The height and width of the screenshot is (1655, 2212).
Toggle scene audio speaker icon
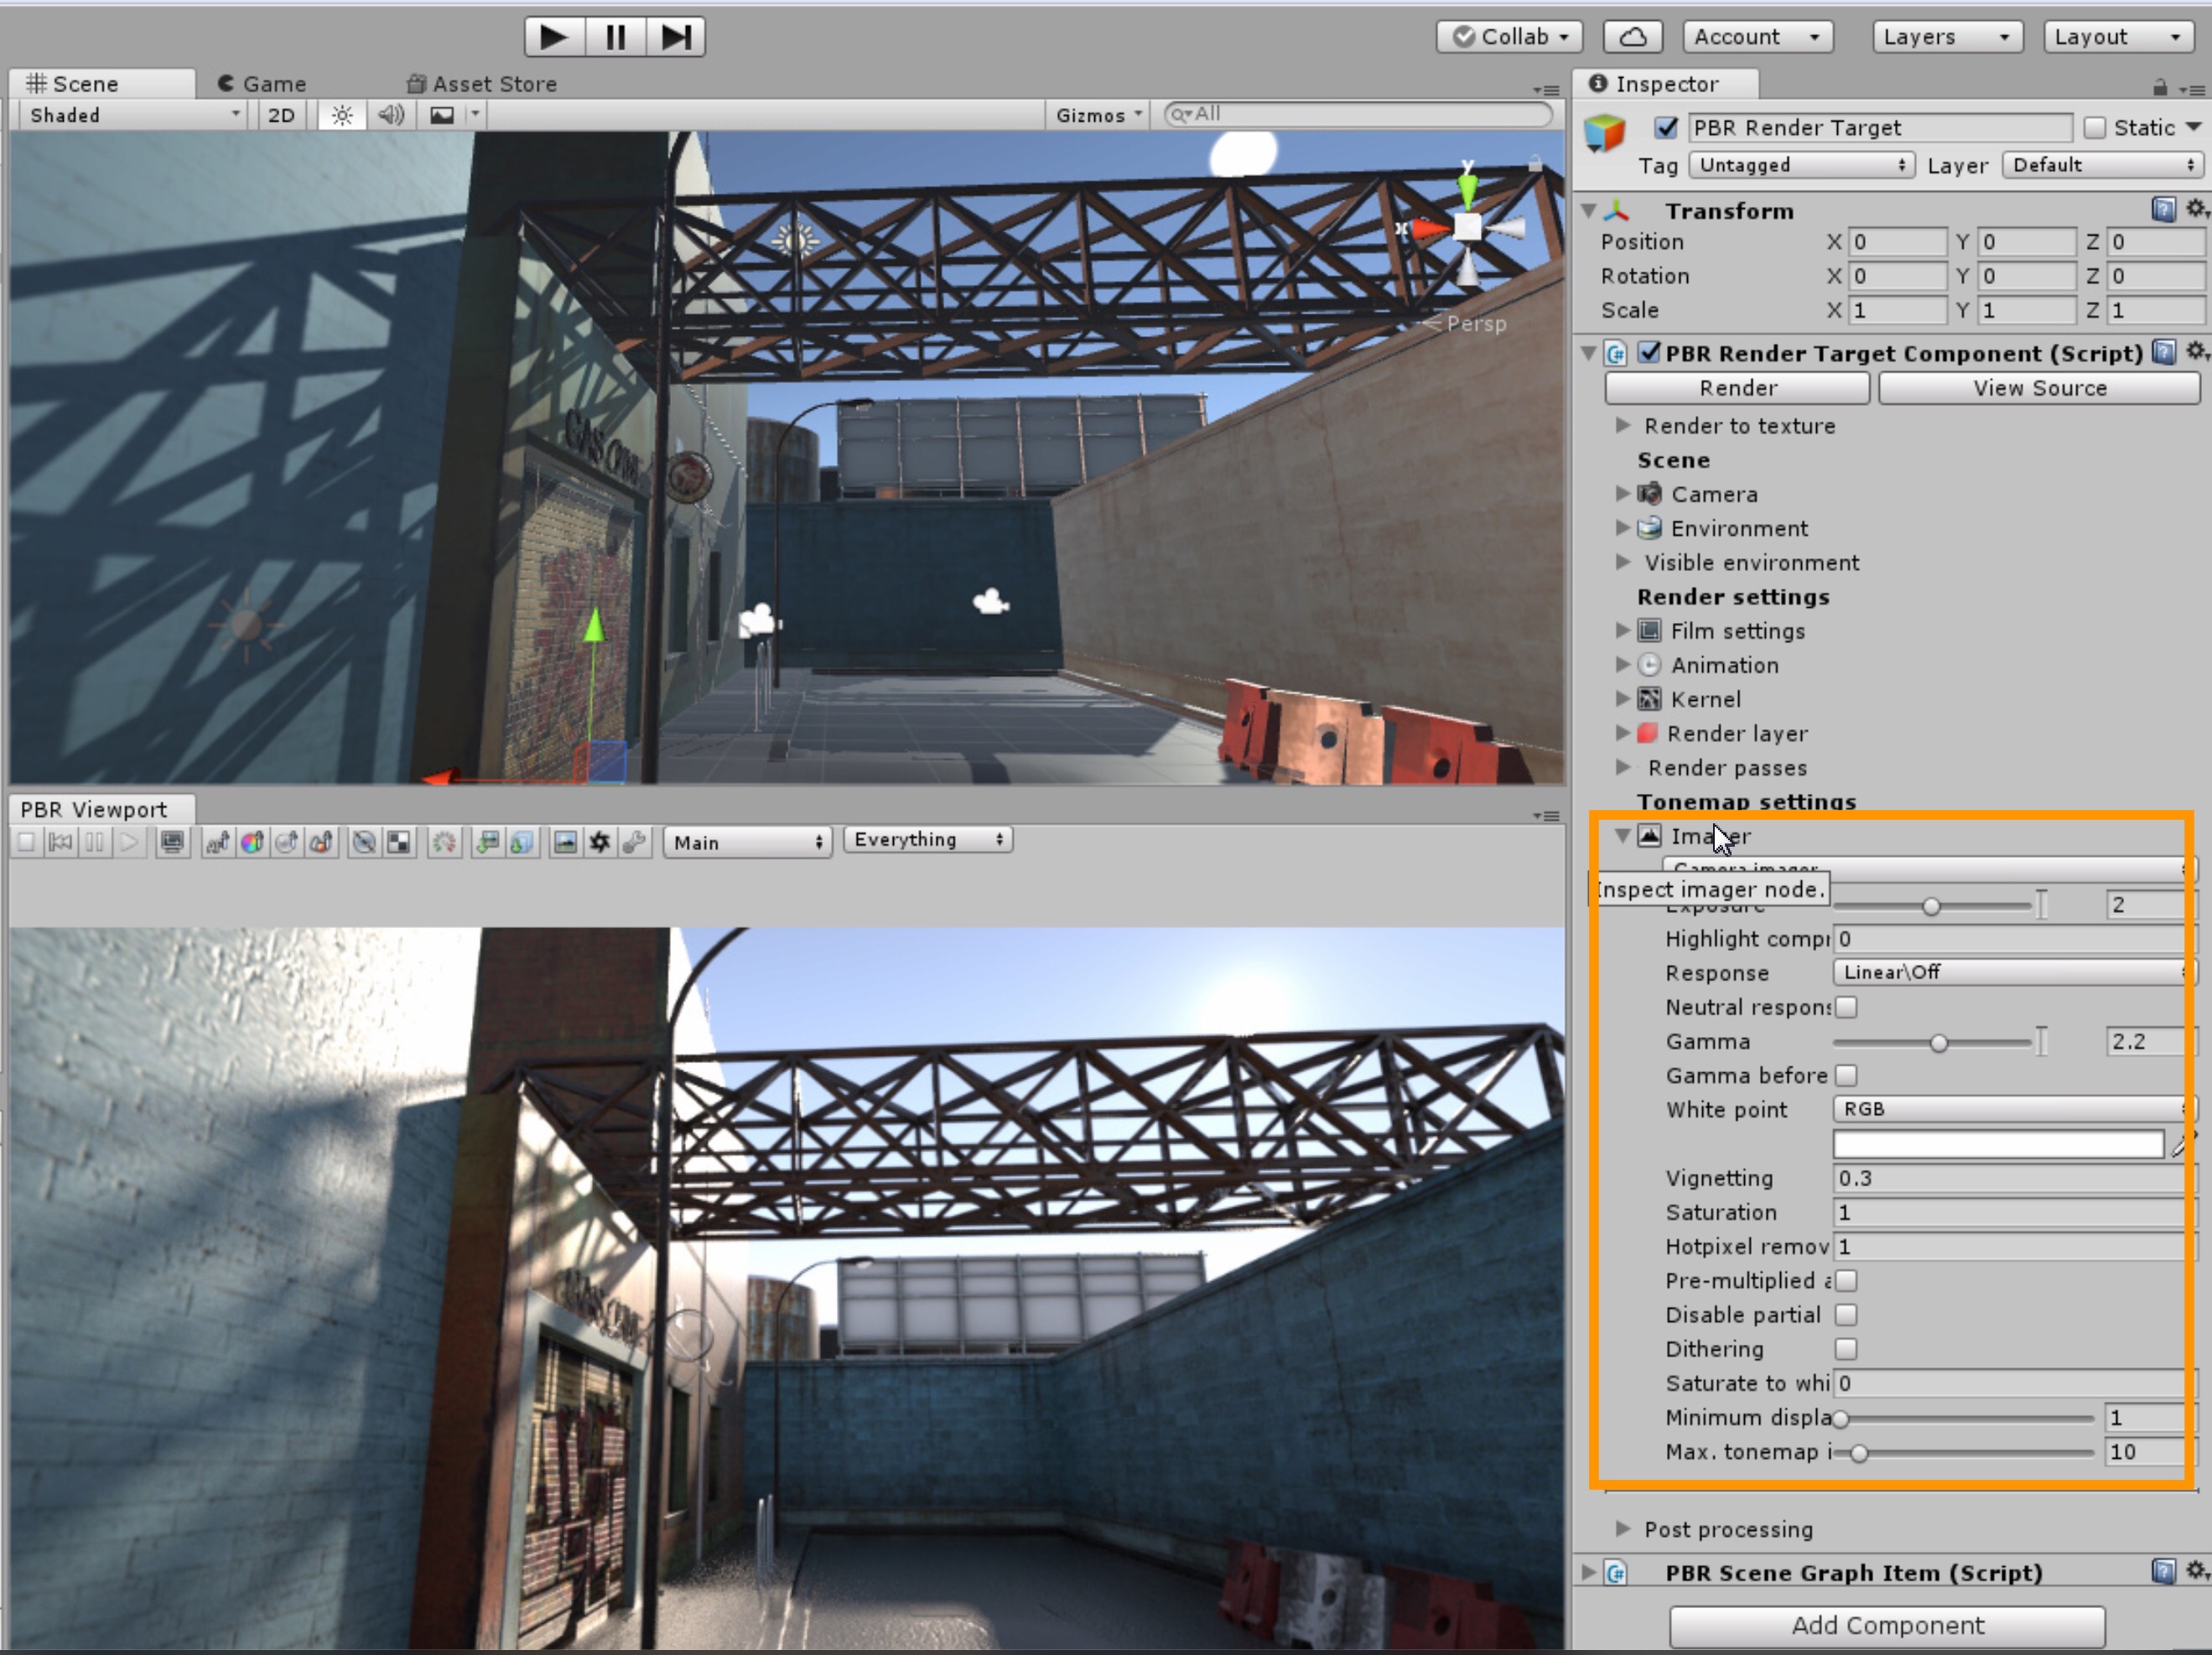point(391,115)
